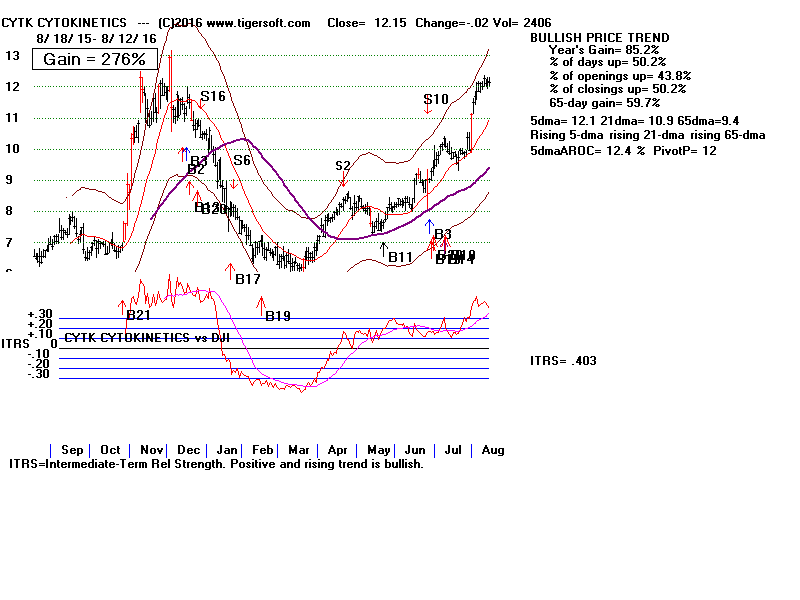Click the ITRS= .403 readout
Screen dimensions: 800x600
563,361
